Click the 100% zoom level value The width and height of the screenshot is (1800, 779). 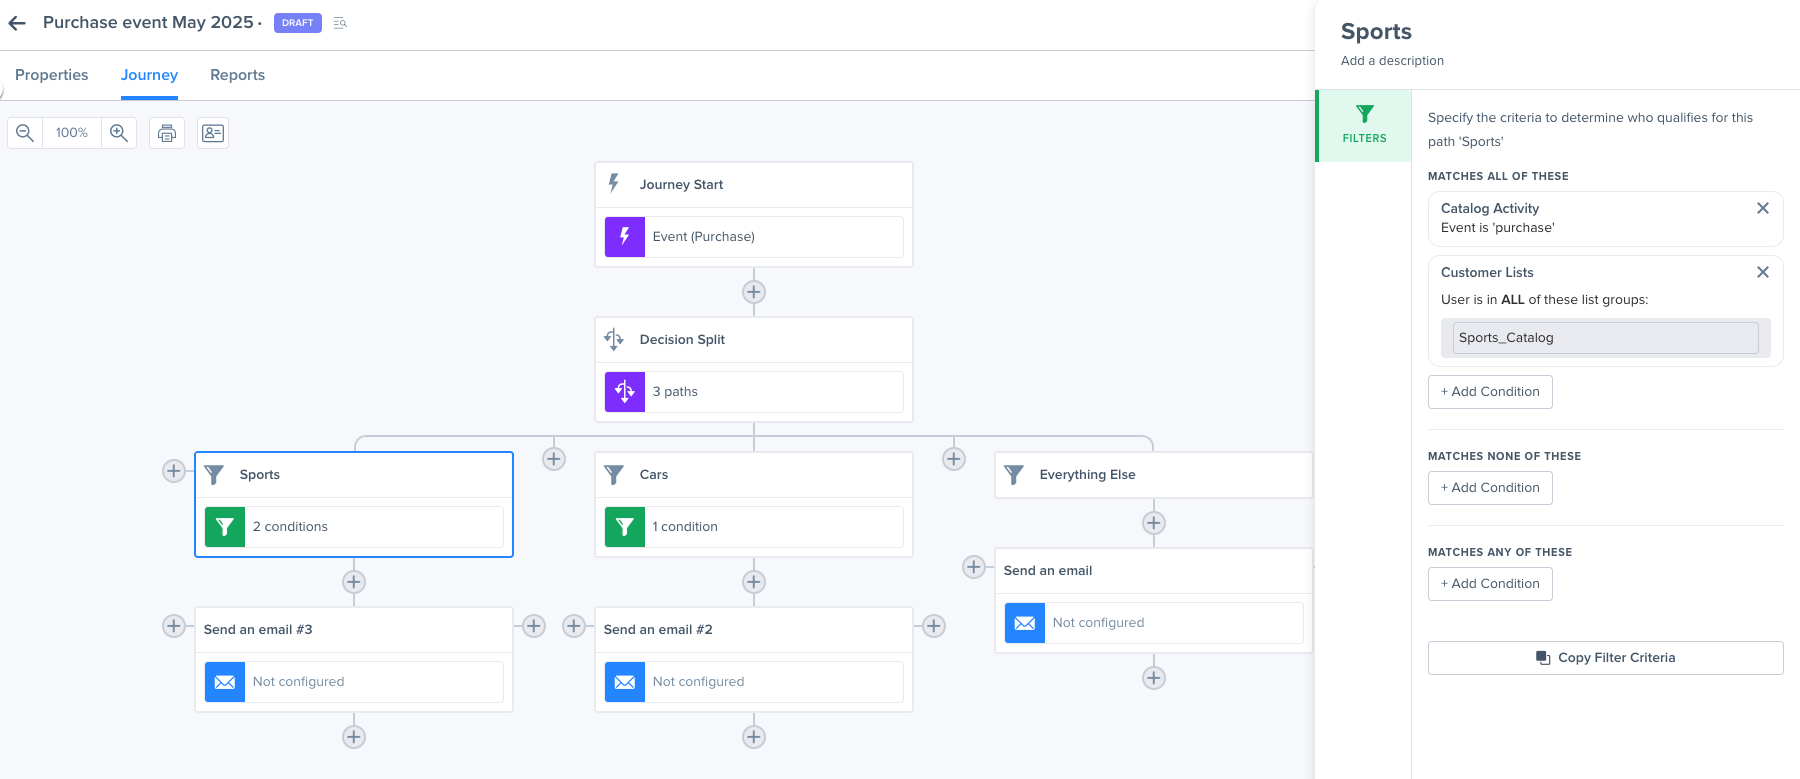click(x=72, y=133)
